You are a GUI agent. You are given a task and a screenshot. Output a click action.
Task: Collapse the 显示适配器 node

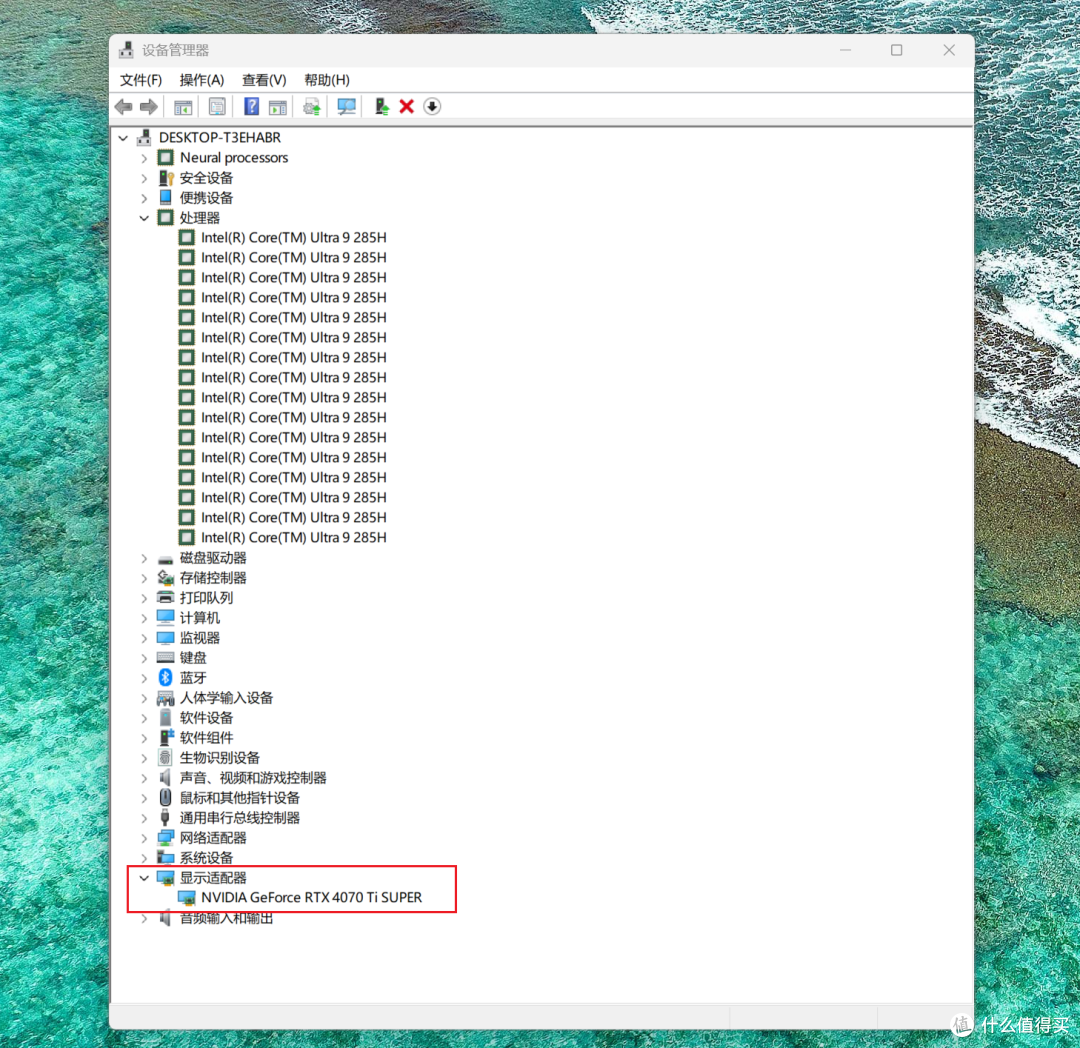(x=144, y=878)
